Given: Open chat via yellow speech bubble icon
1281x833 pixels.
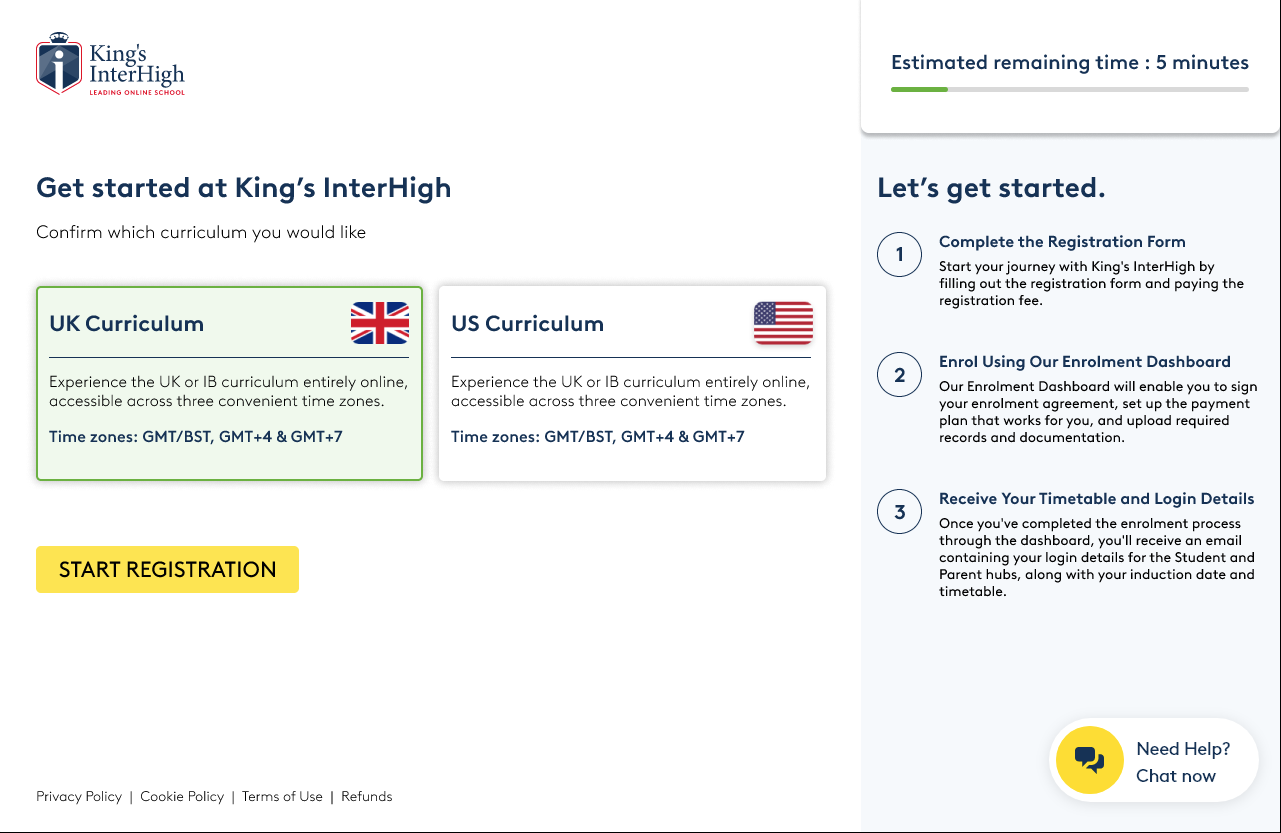Looking at the screenshot, I should tap(1090, 761).
